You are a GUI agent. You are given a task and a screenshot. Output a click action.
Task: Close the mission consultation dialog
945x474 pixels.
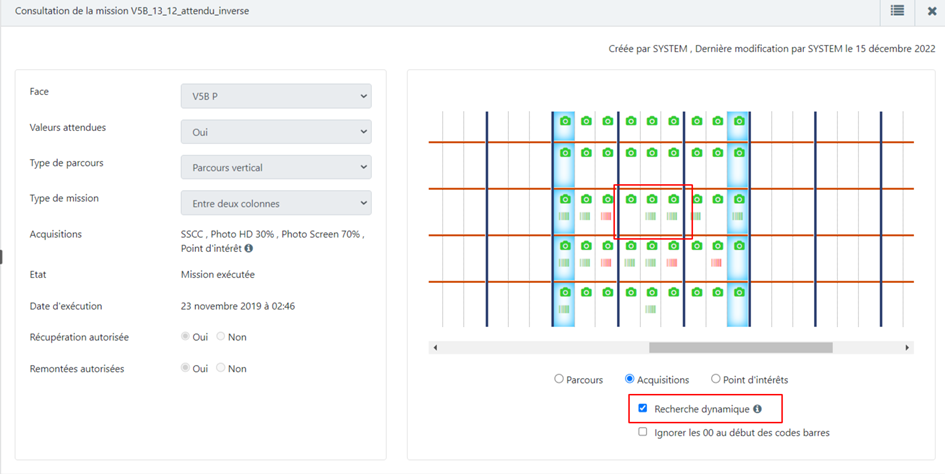coord(932,11)
